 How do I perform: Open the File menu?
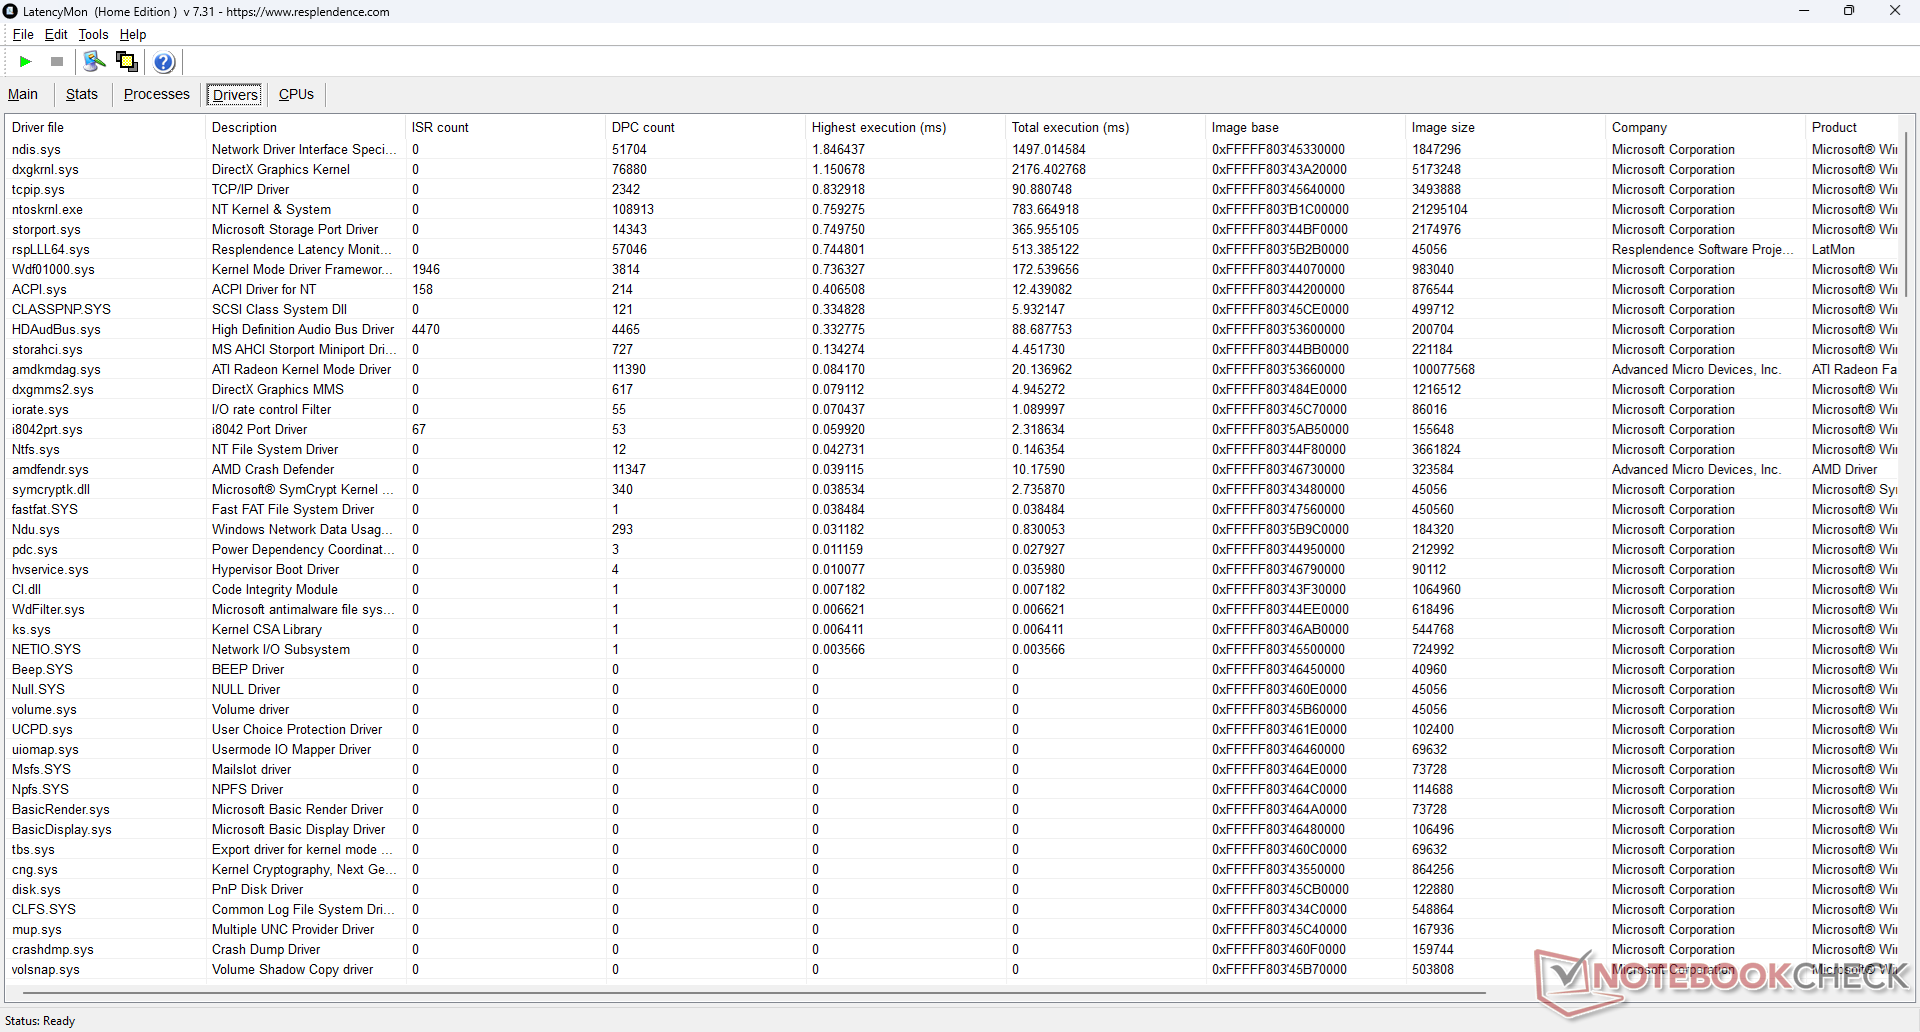(x=22, y=34)
